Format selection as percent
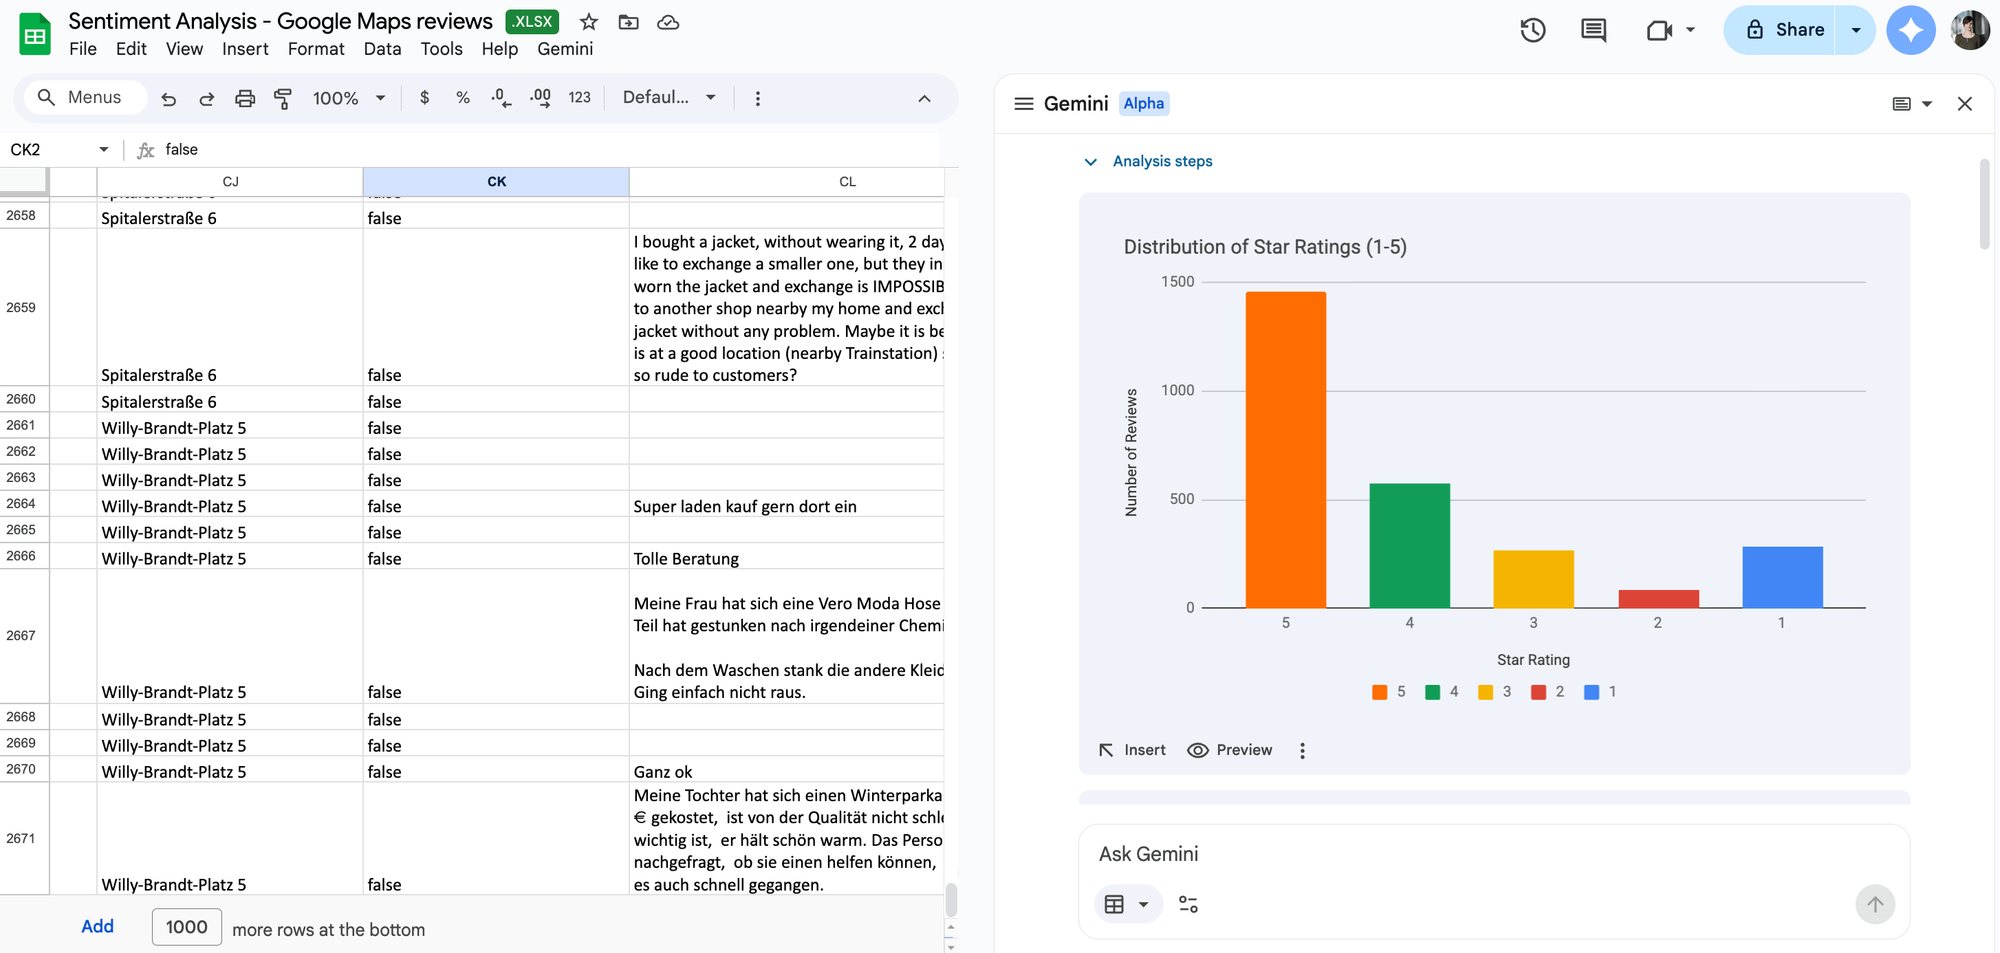This screenshot has height=953, width=2000. (462, 98)
